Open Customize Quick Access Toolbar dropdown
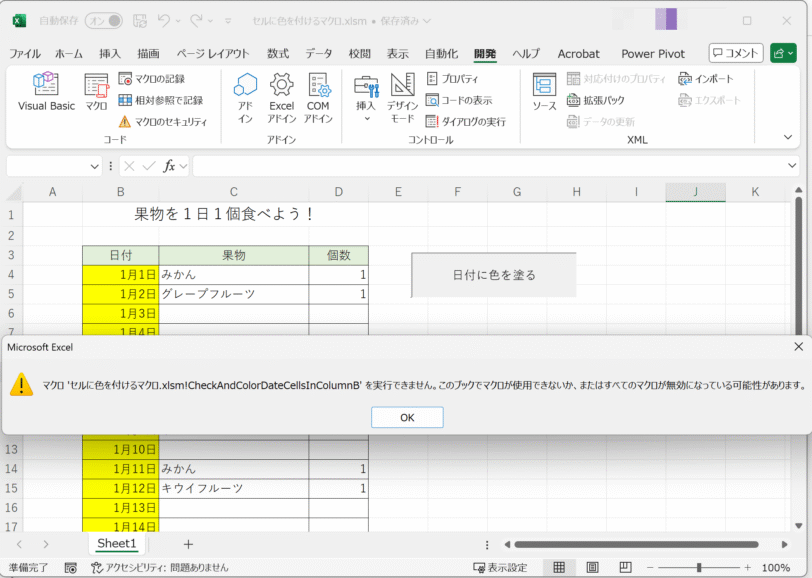This screenshot has width=812, height=578. click(228, 21)
